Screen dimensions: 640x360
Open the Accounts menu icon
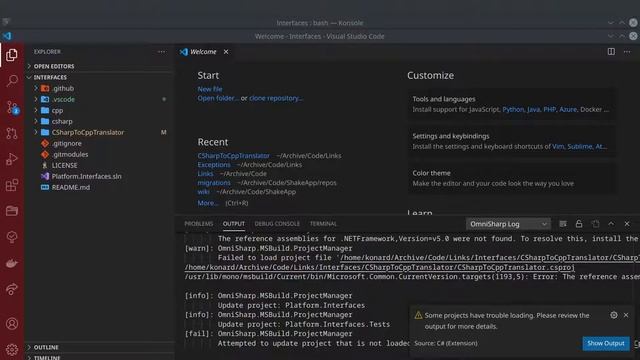tap(12, 324)
